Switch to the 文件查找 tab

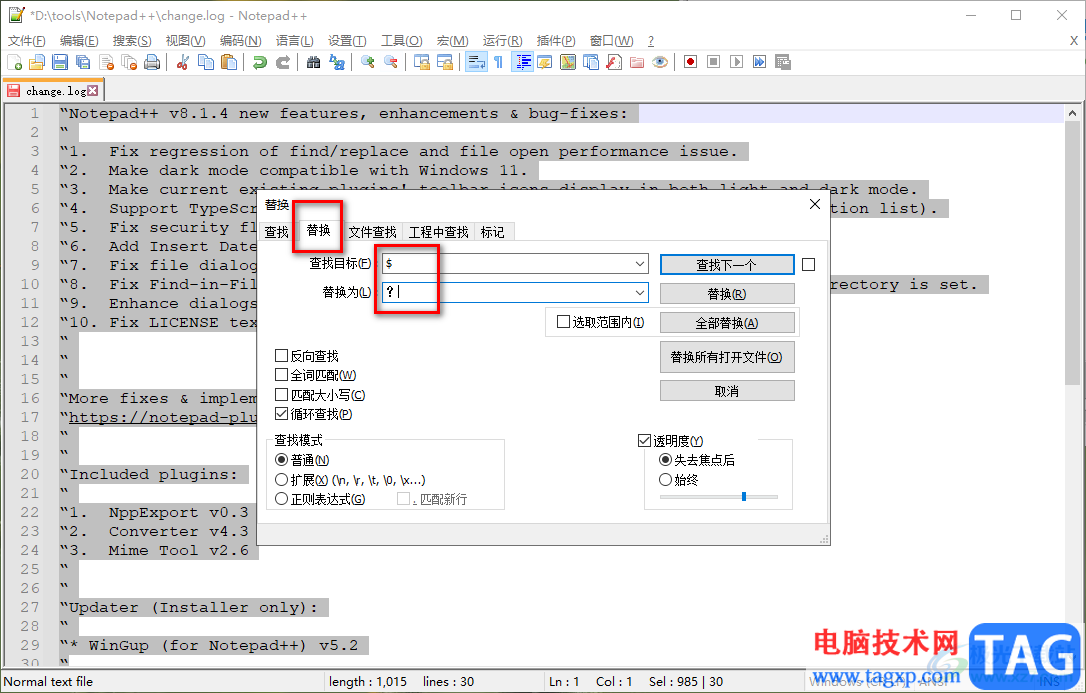click(x=373, y=232)
